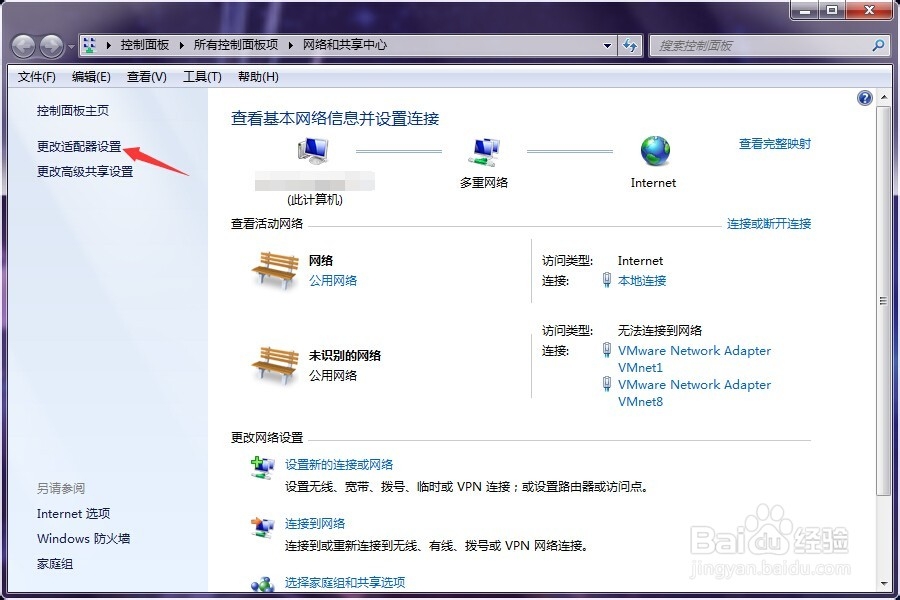Open VMware Network Adapter VMnet8 link
The height and width of the screenshot is (600, 900).
click(694, 384)
